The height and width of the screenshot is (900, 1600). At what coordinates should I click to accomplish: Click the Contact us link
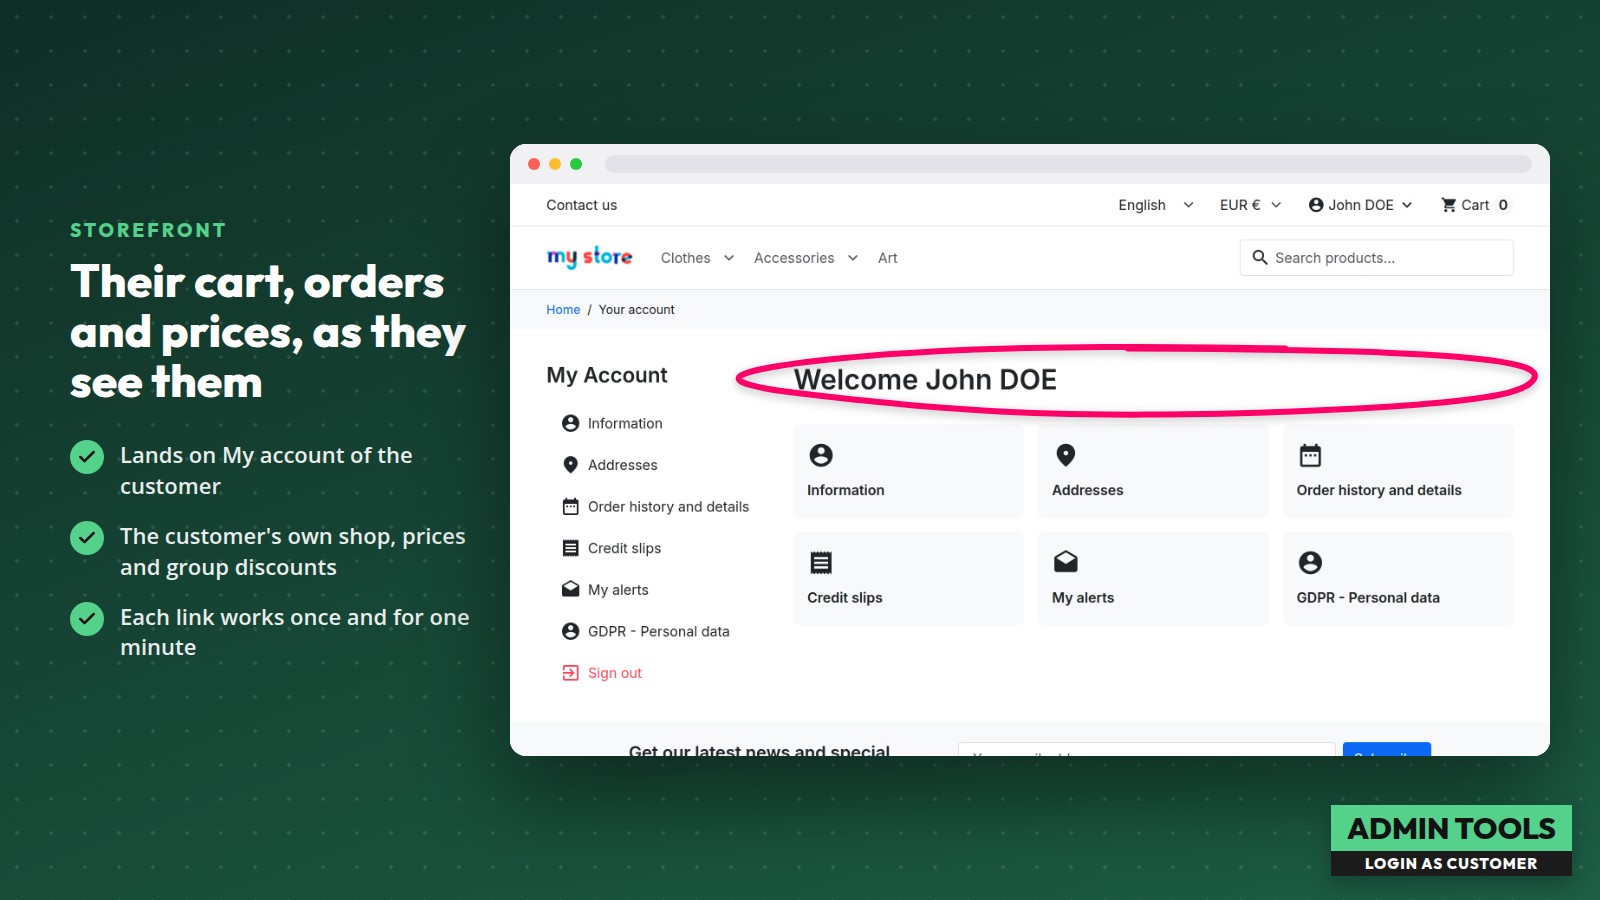pyautogui.click(x=582, y=205)
